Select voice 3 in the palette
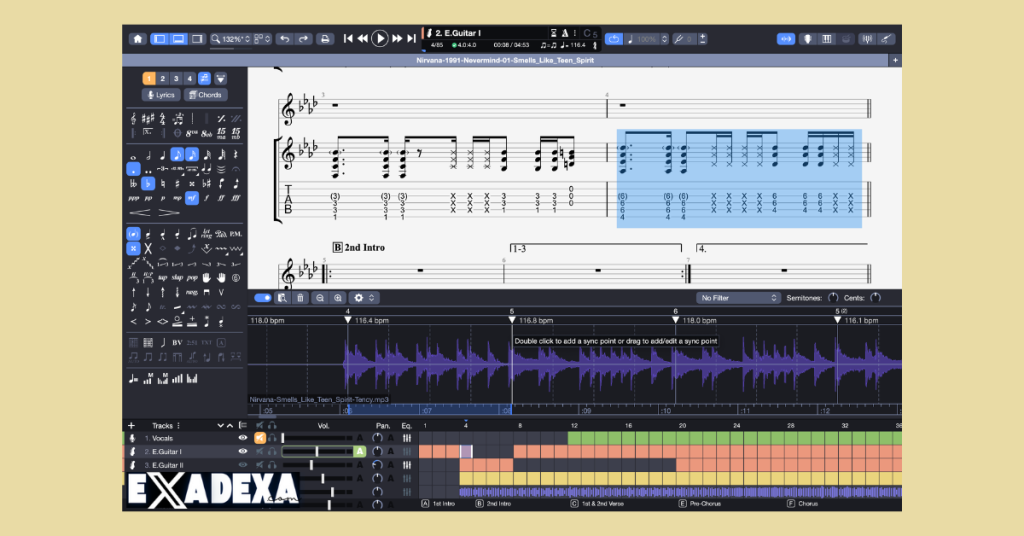Screen dimensions: 1024x536 [176, 78]
